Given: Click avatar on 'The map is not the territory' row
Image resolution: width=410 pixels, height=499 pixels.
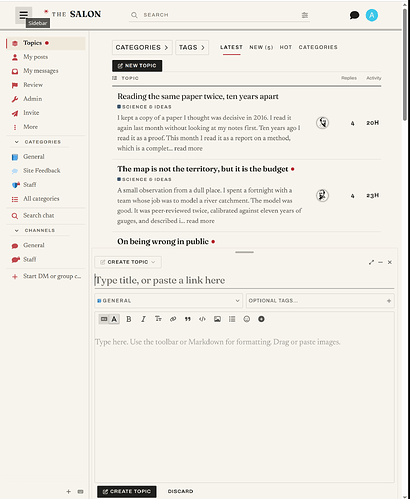Looking at the screenshot, I should pyautogui.click(x=322, y=195).
